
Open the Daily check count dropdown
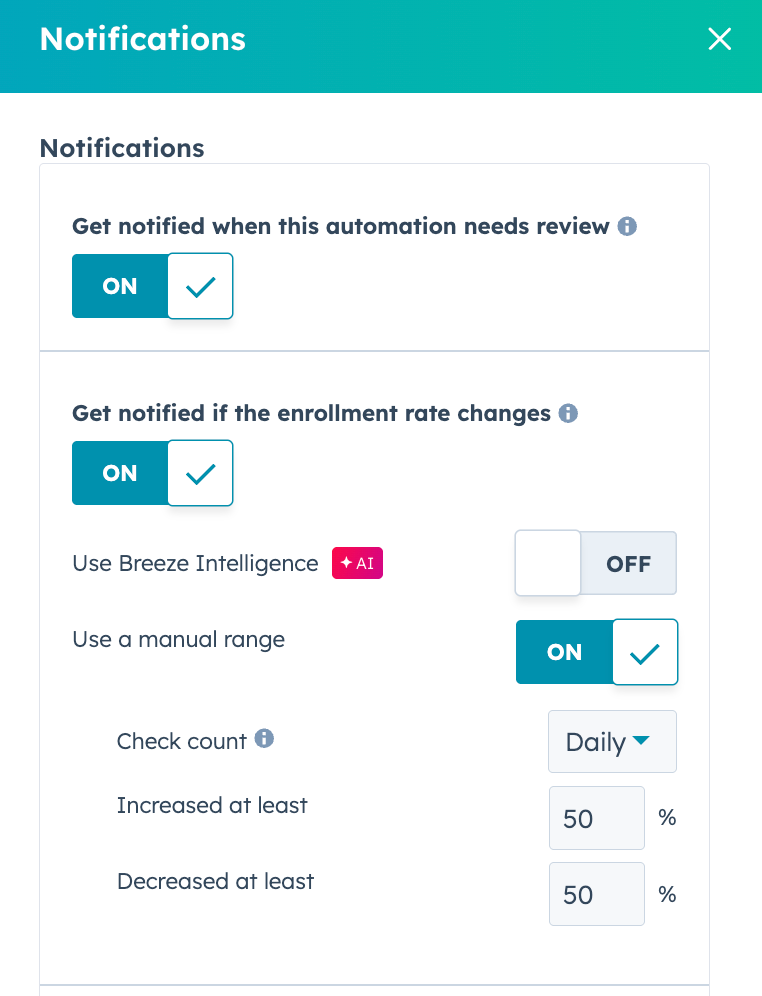tap(612, 741)
